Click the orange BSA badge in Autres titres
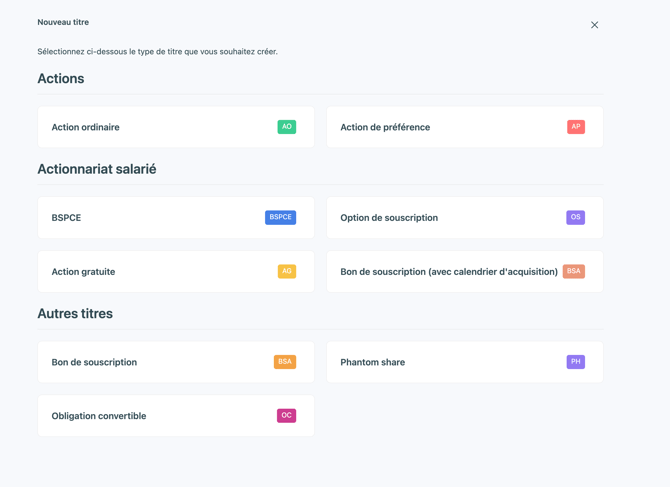Screen dimensions: 670x487 point(285,362)
